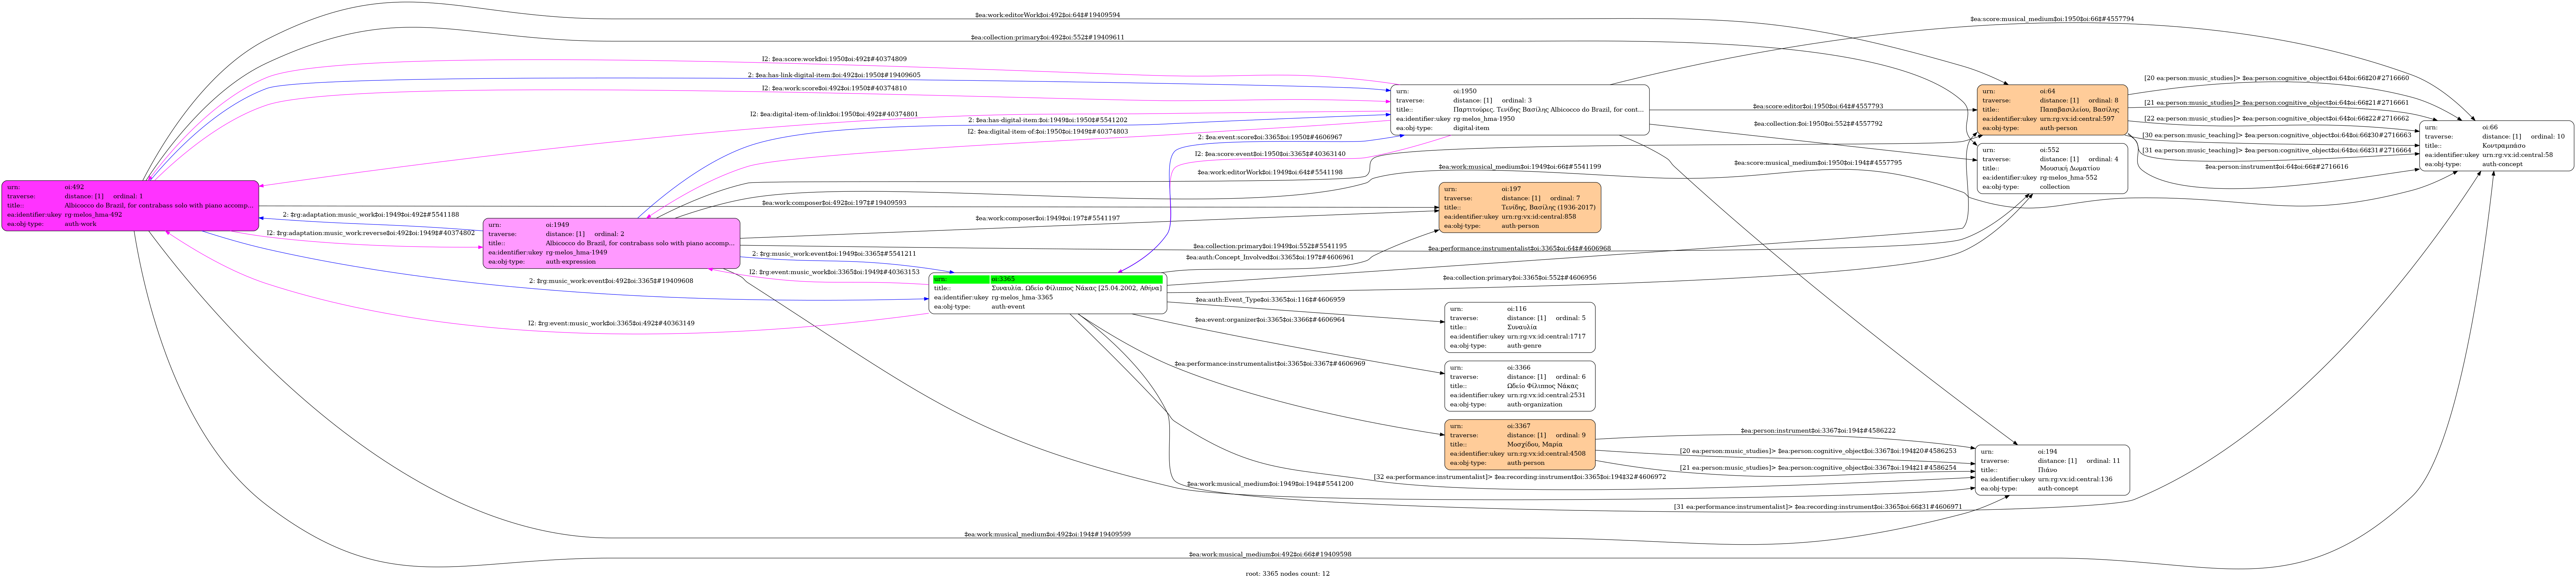The image size is (2576, 581).
Task: Select the oi:194 auth-concept node
Action: pos(2053,470)
